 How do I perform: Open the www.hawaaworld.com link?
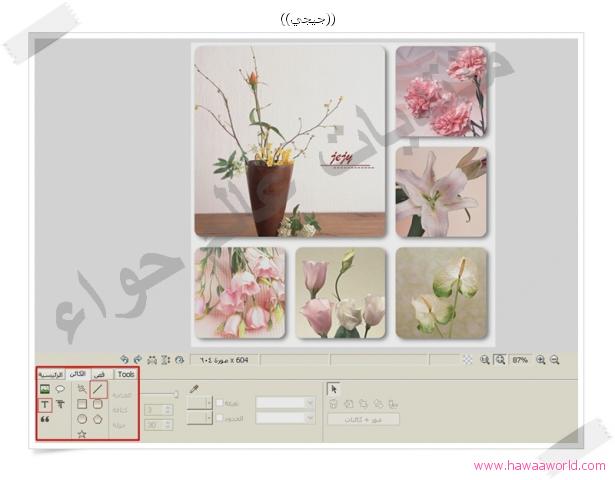coord(539,466)
